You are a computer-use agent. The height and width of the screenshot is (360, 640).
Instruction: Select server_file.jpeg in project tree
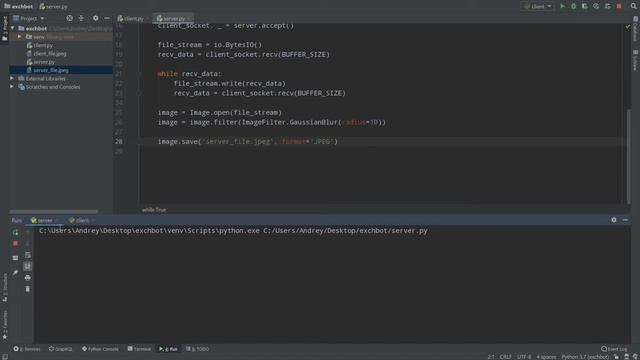pos(48,70)
